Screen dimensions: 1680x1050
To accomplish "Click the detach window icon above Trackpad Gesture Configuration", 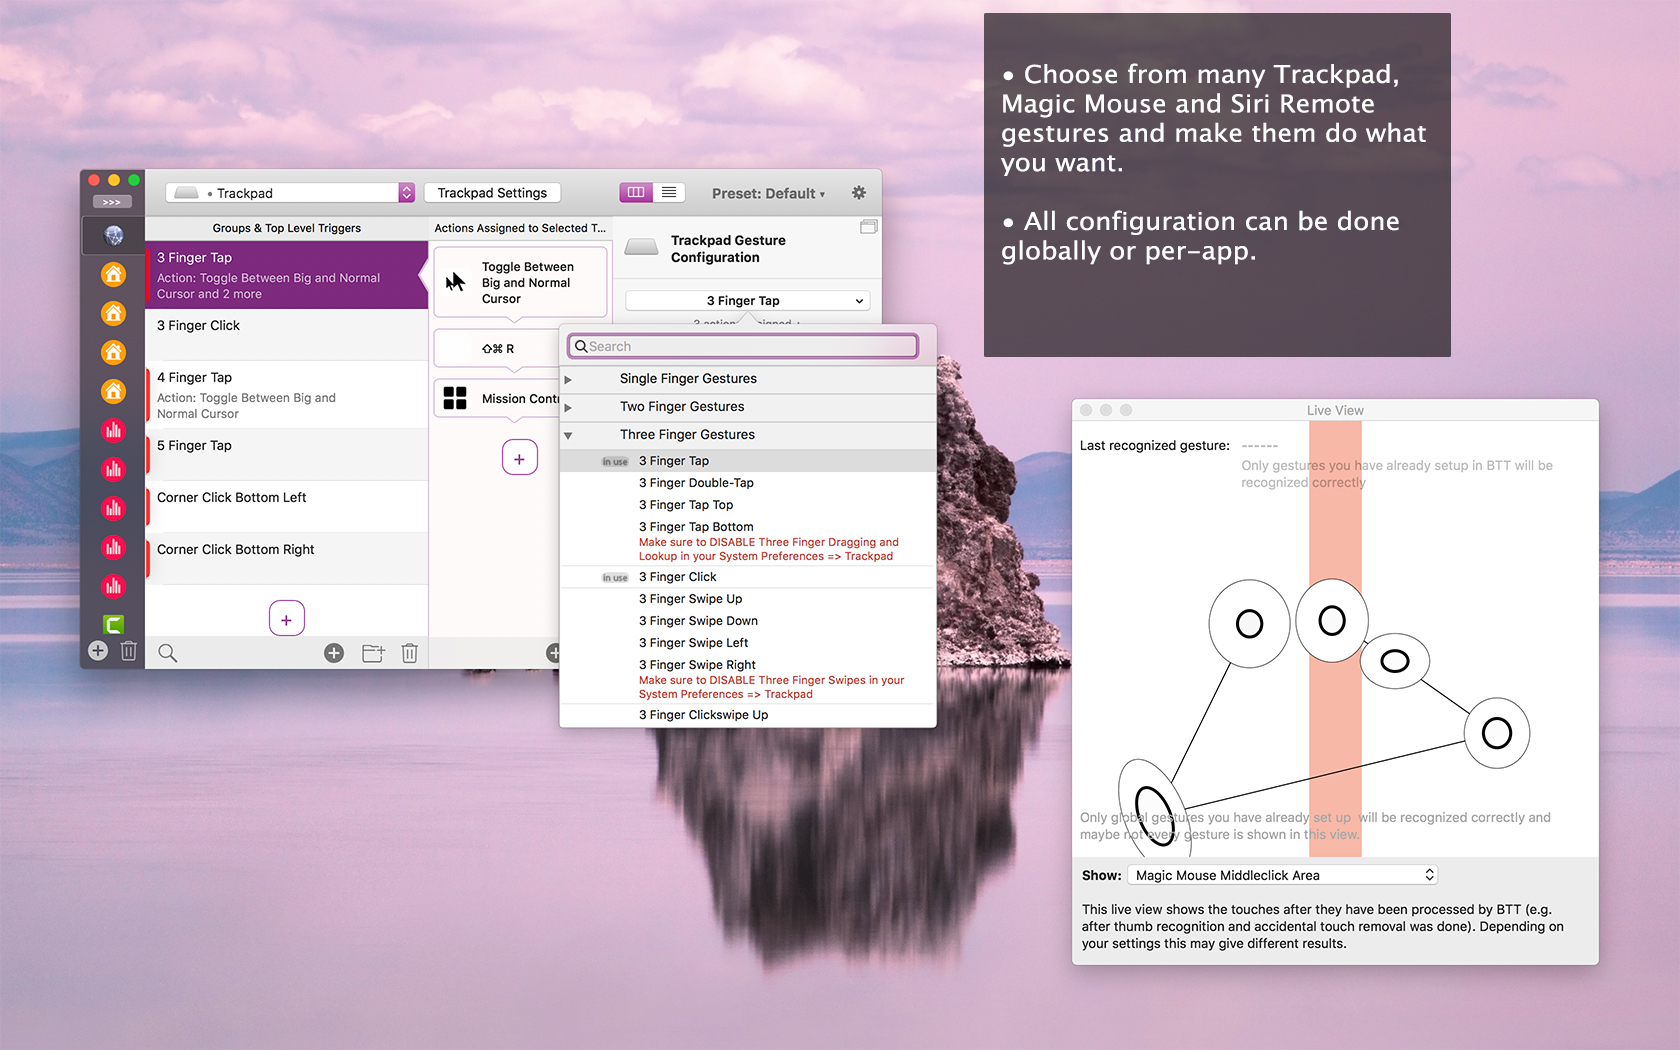I will click(868, 227).
